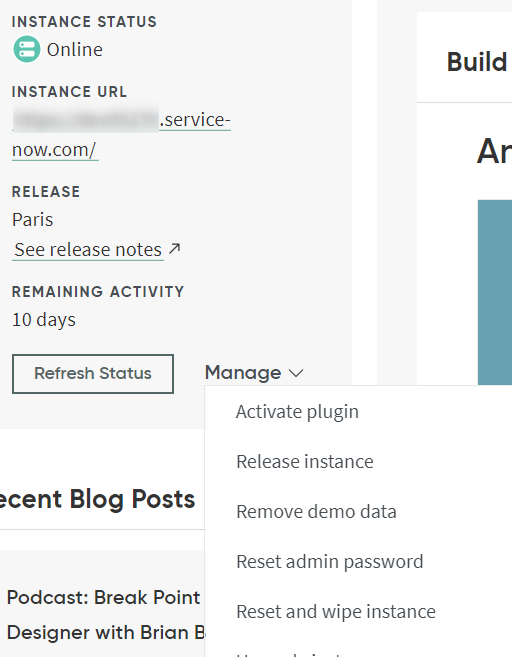The image size is (512, 657).
Task: Choose the Reset admin password option
Action: pos(330,562)
